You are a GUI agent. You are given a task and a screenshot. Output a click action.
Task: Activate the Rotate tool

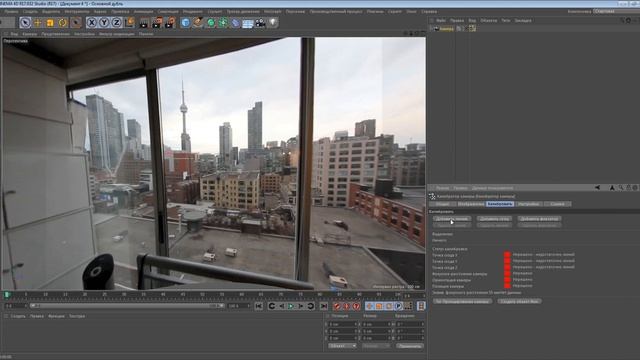click(x=63, y=22)
